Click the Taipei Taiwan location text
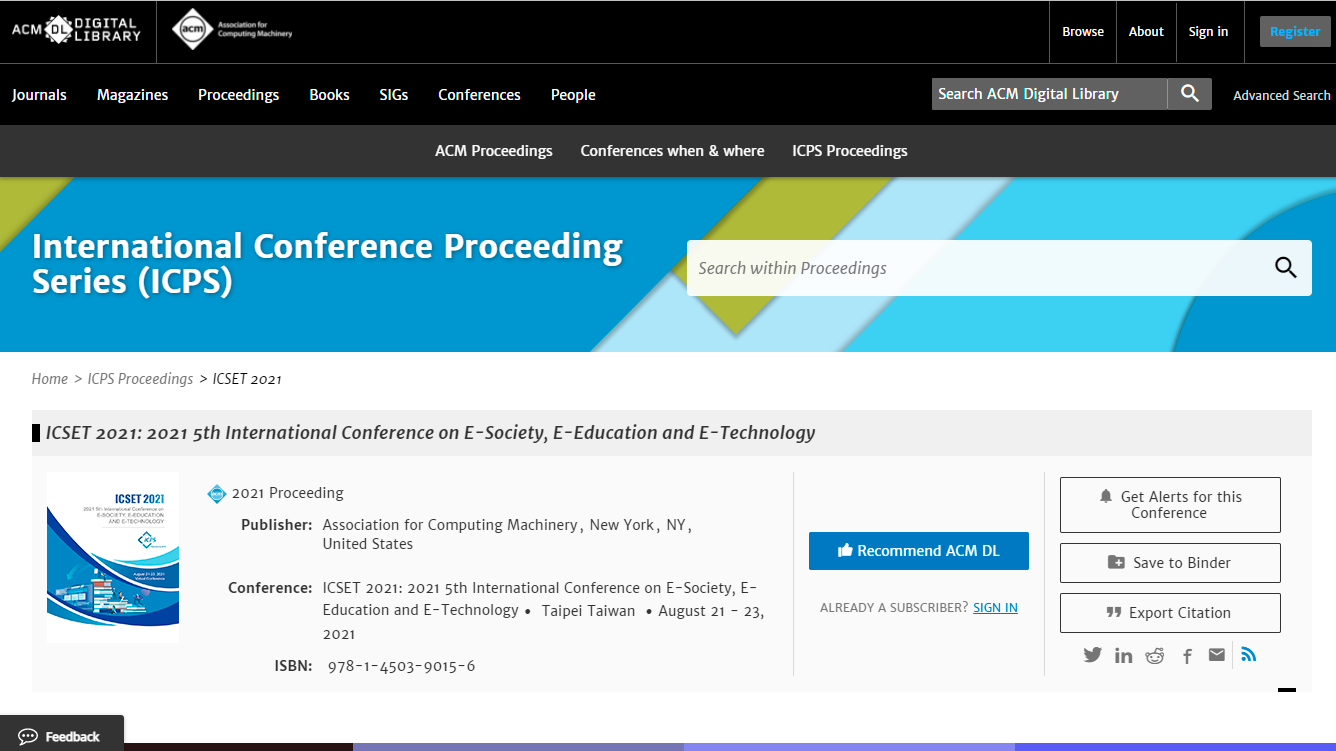The height and width of the screenshot is (751, 1336). pos(588,611)
